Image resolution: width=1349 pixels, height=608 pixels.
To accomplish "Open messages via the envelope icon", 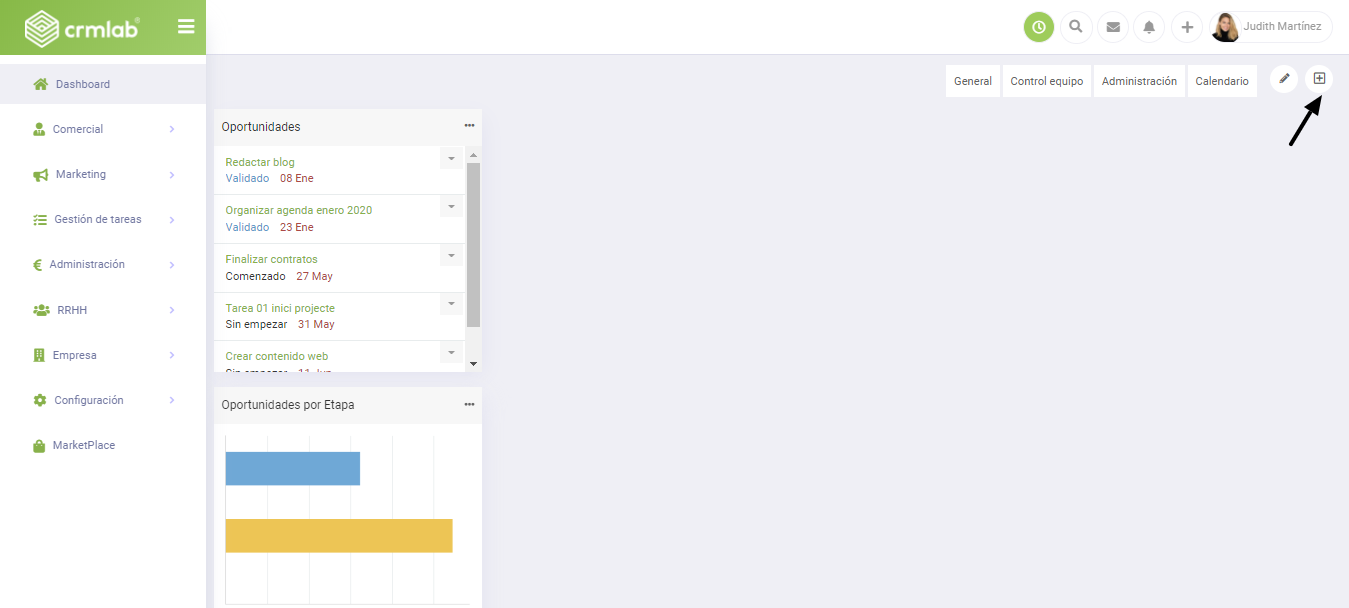I will (x=1113, y=27).
